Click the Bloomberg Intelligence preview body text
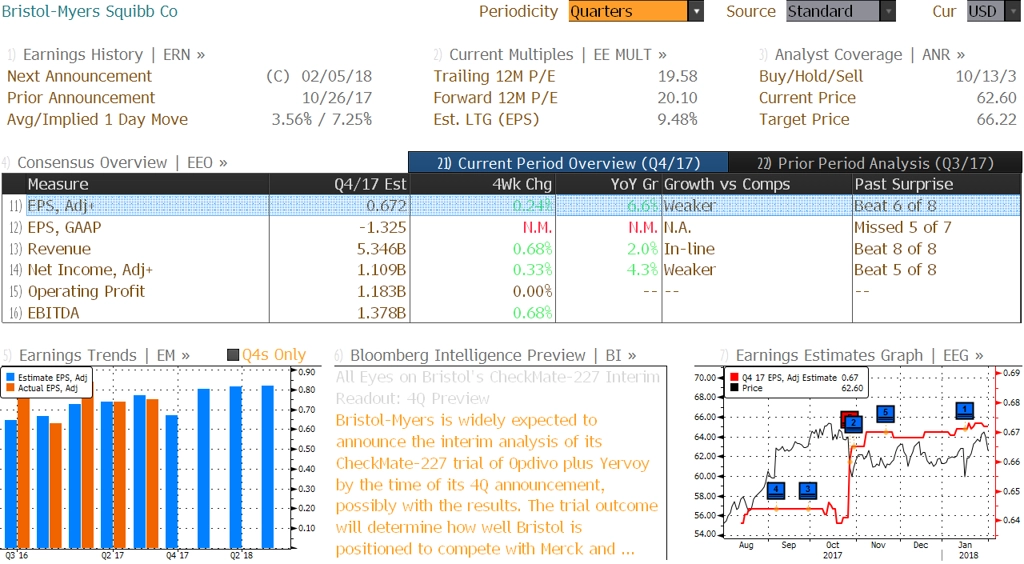 click(x=497, y=484)
